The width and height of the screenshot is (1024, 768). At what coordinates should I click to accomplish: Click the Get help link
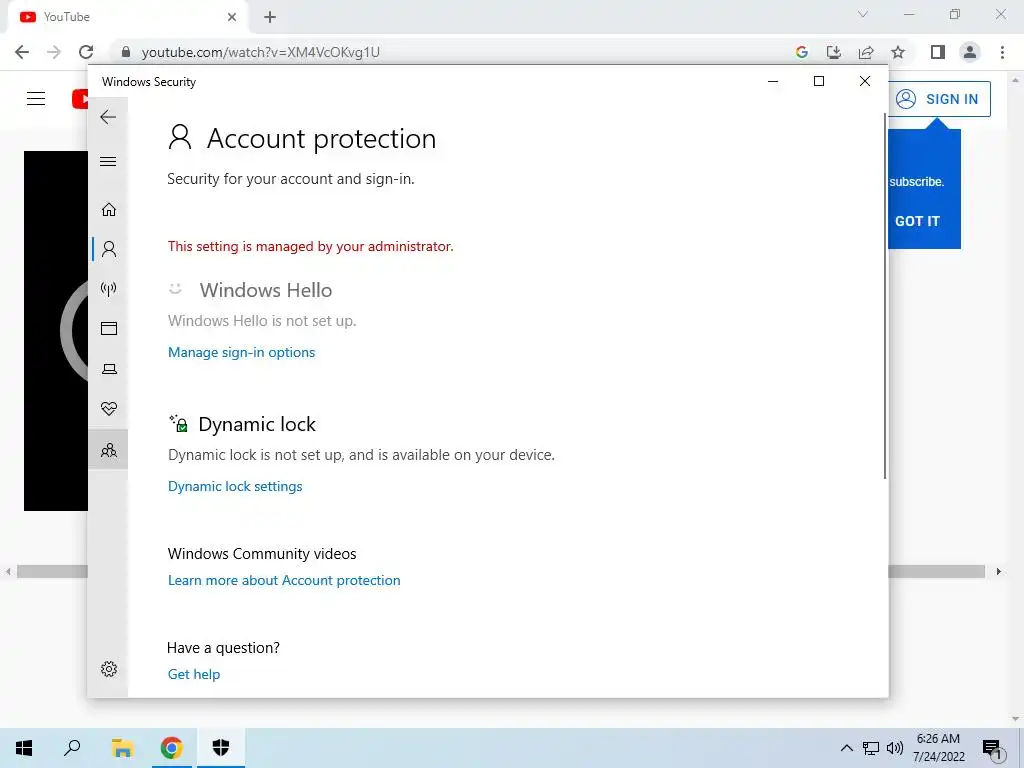(x=194, y=675)
